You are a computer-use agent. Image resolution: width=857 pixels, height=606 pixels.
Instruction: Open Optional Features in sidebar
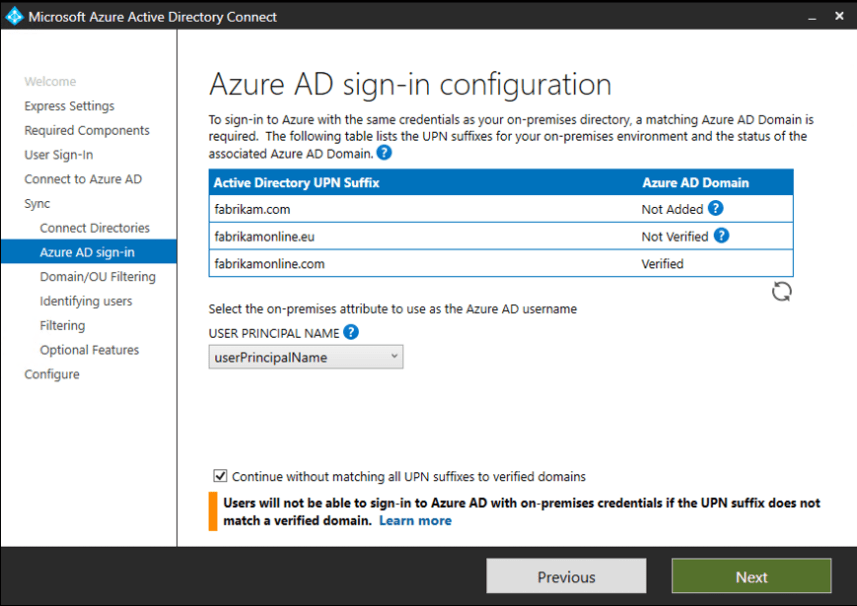pos(89,350)
